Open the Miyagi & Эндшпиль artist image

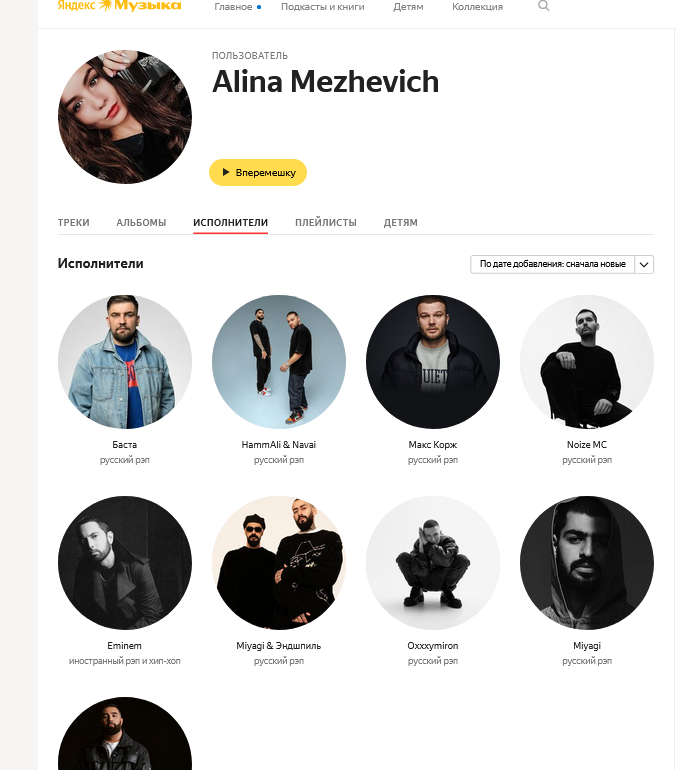279,563
